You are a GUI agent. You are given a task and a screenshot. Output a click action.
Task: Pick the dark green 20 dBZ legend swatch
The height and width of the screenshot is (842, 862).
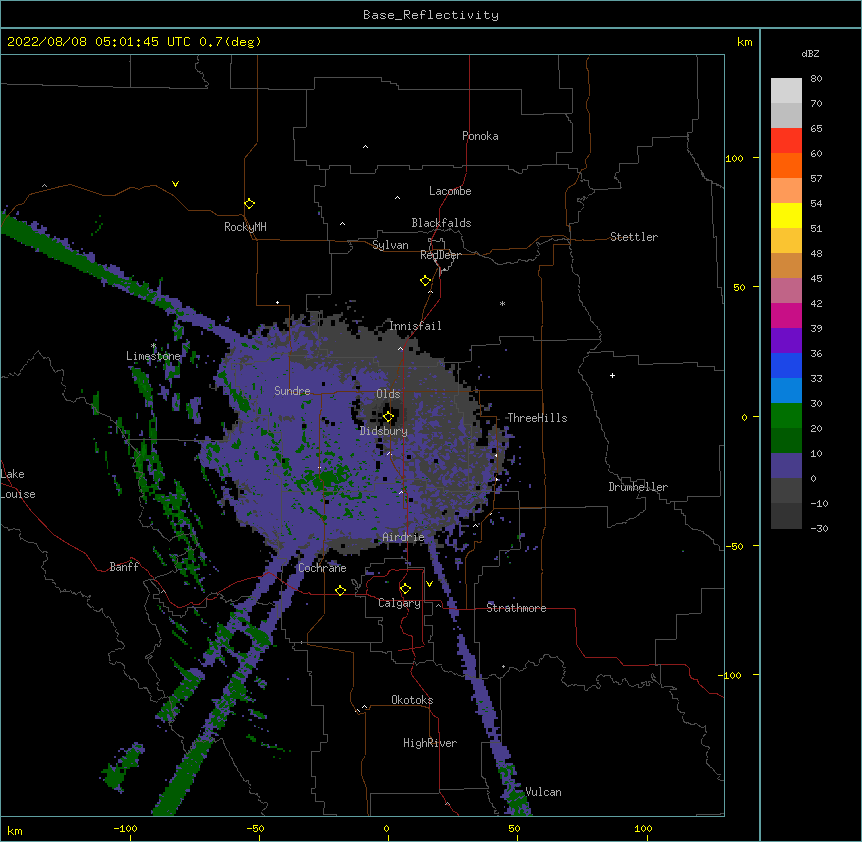point(786,441)
